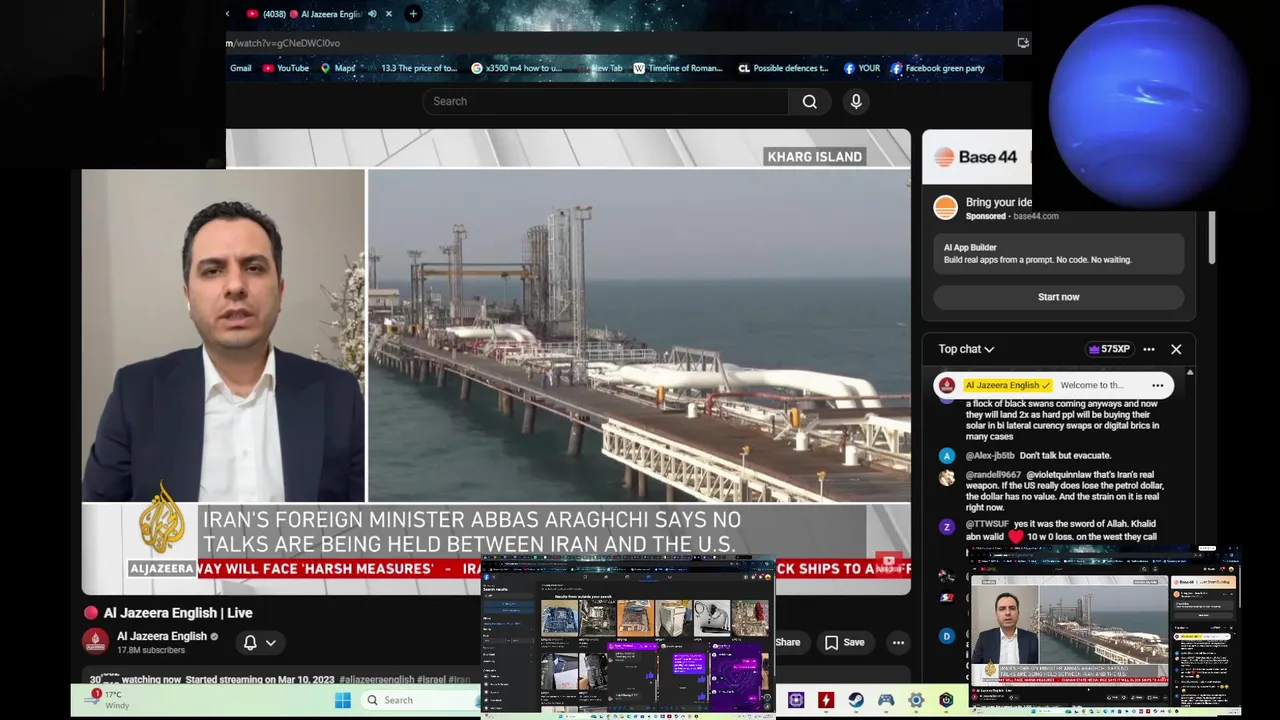The image size is (1280, 720).
Task: Click the #aljazeeraenglish hashtag
Action: pos(376,680)
